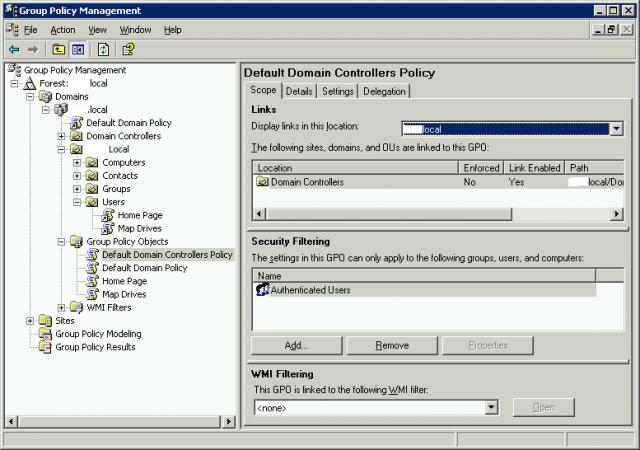Click the Open button for WMI filter
The width and height of the screenshot is (640, 450).
click(543, 407)
